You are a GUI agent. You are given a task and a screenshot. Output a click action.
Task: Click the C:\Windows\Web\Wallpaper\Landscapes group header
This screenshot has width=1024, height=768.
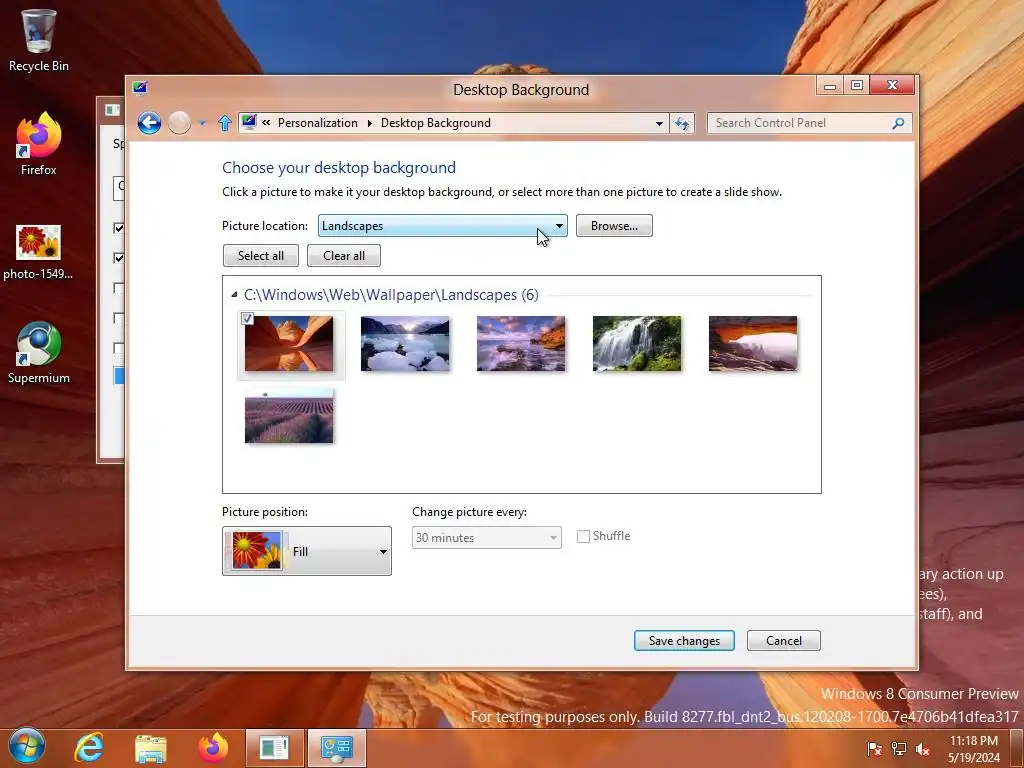coord(391,295)
